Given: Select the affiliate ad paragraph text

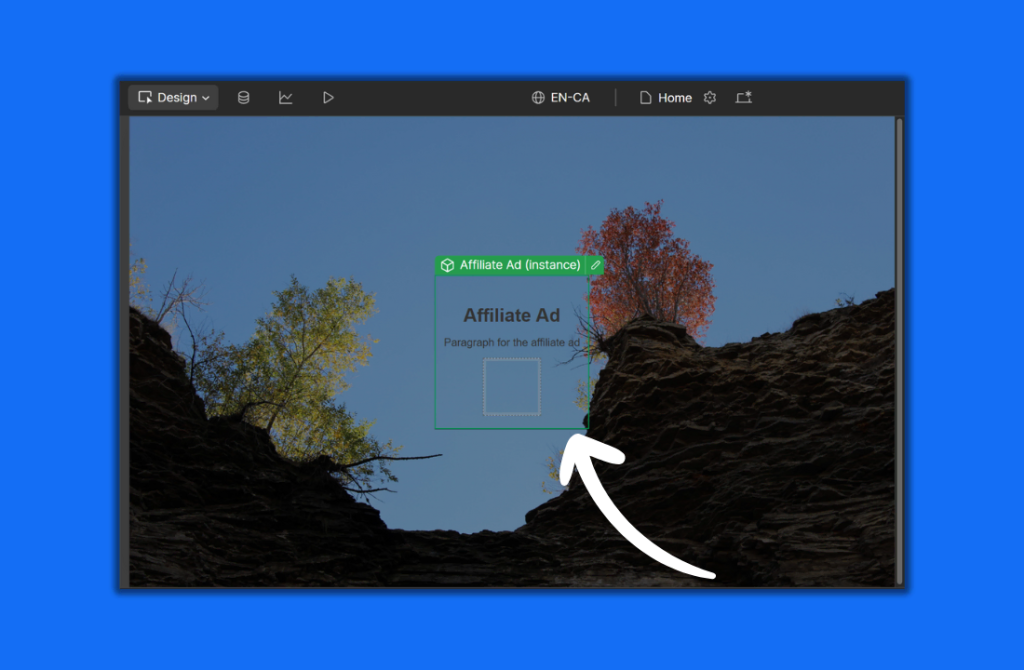Looking at the screenshot, I should [511, 342].
